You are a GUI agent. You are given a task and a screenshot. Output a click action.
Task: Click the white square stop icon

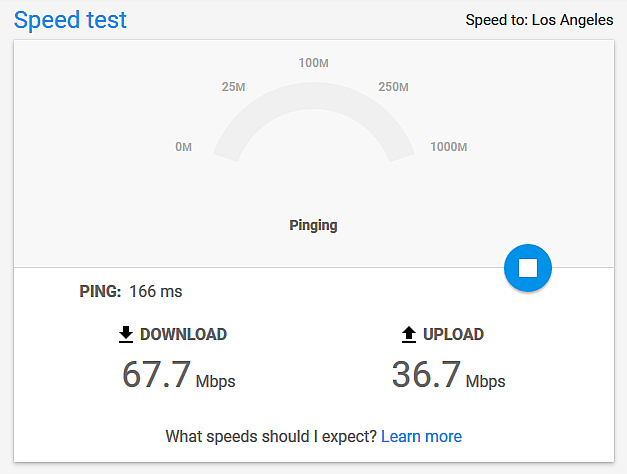click(x=528, y=268)
